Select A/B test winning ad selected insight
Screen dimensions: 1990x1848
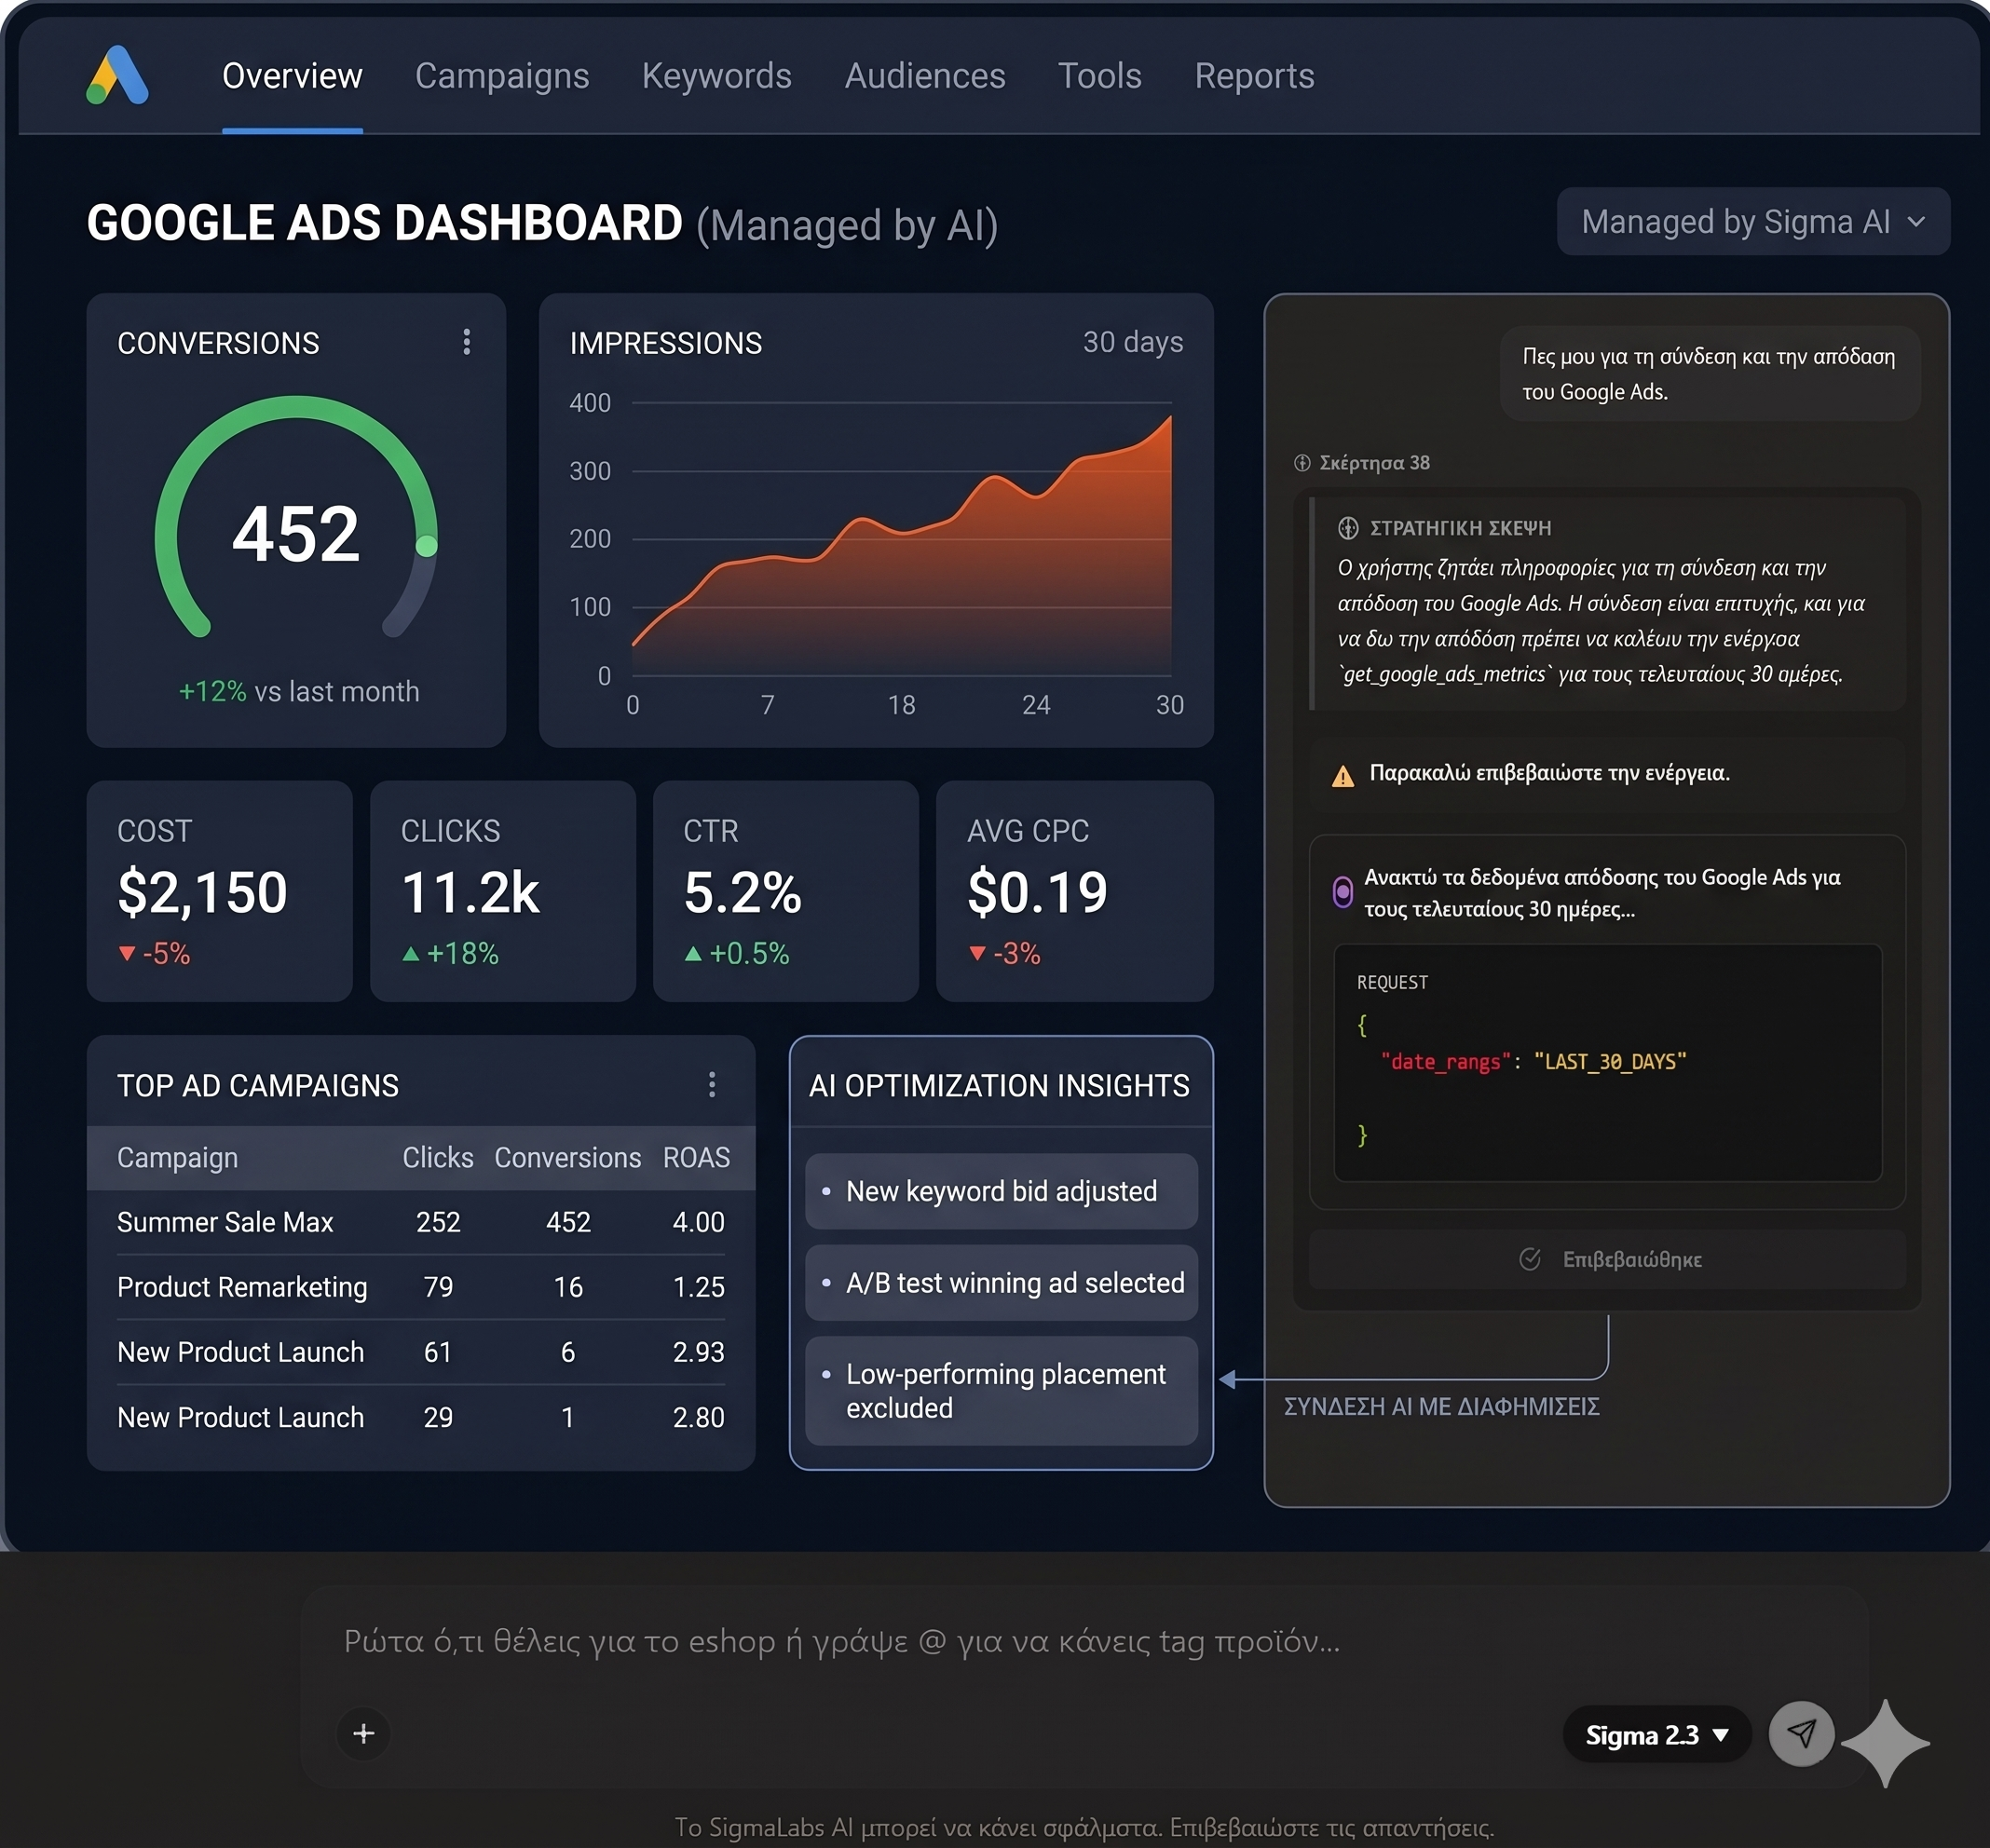point(1001,1283)
